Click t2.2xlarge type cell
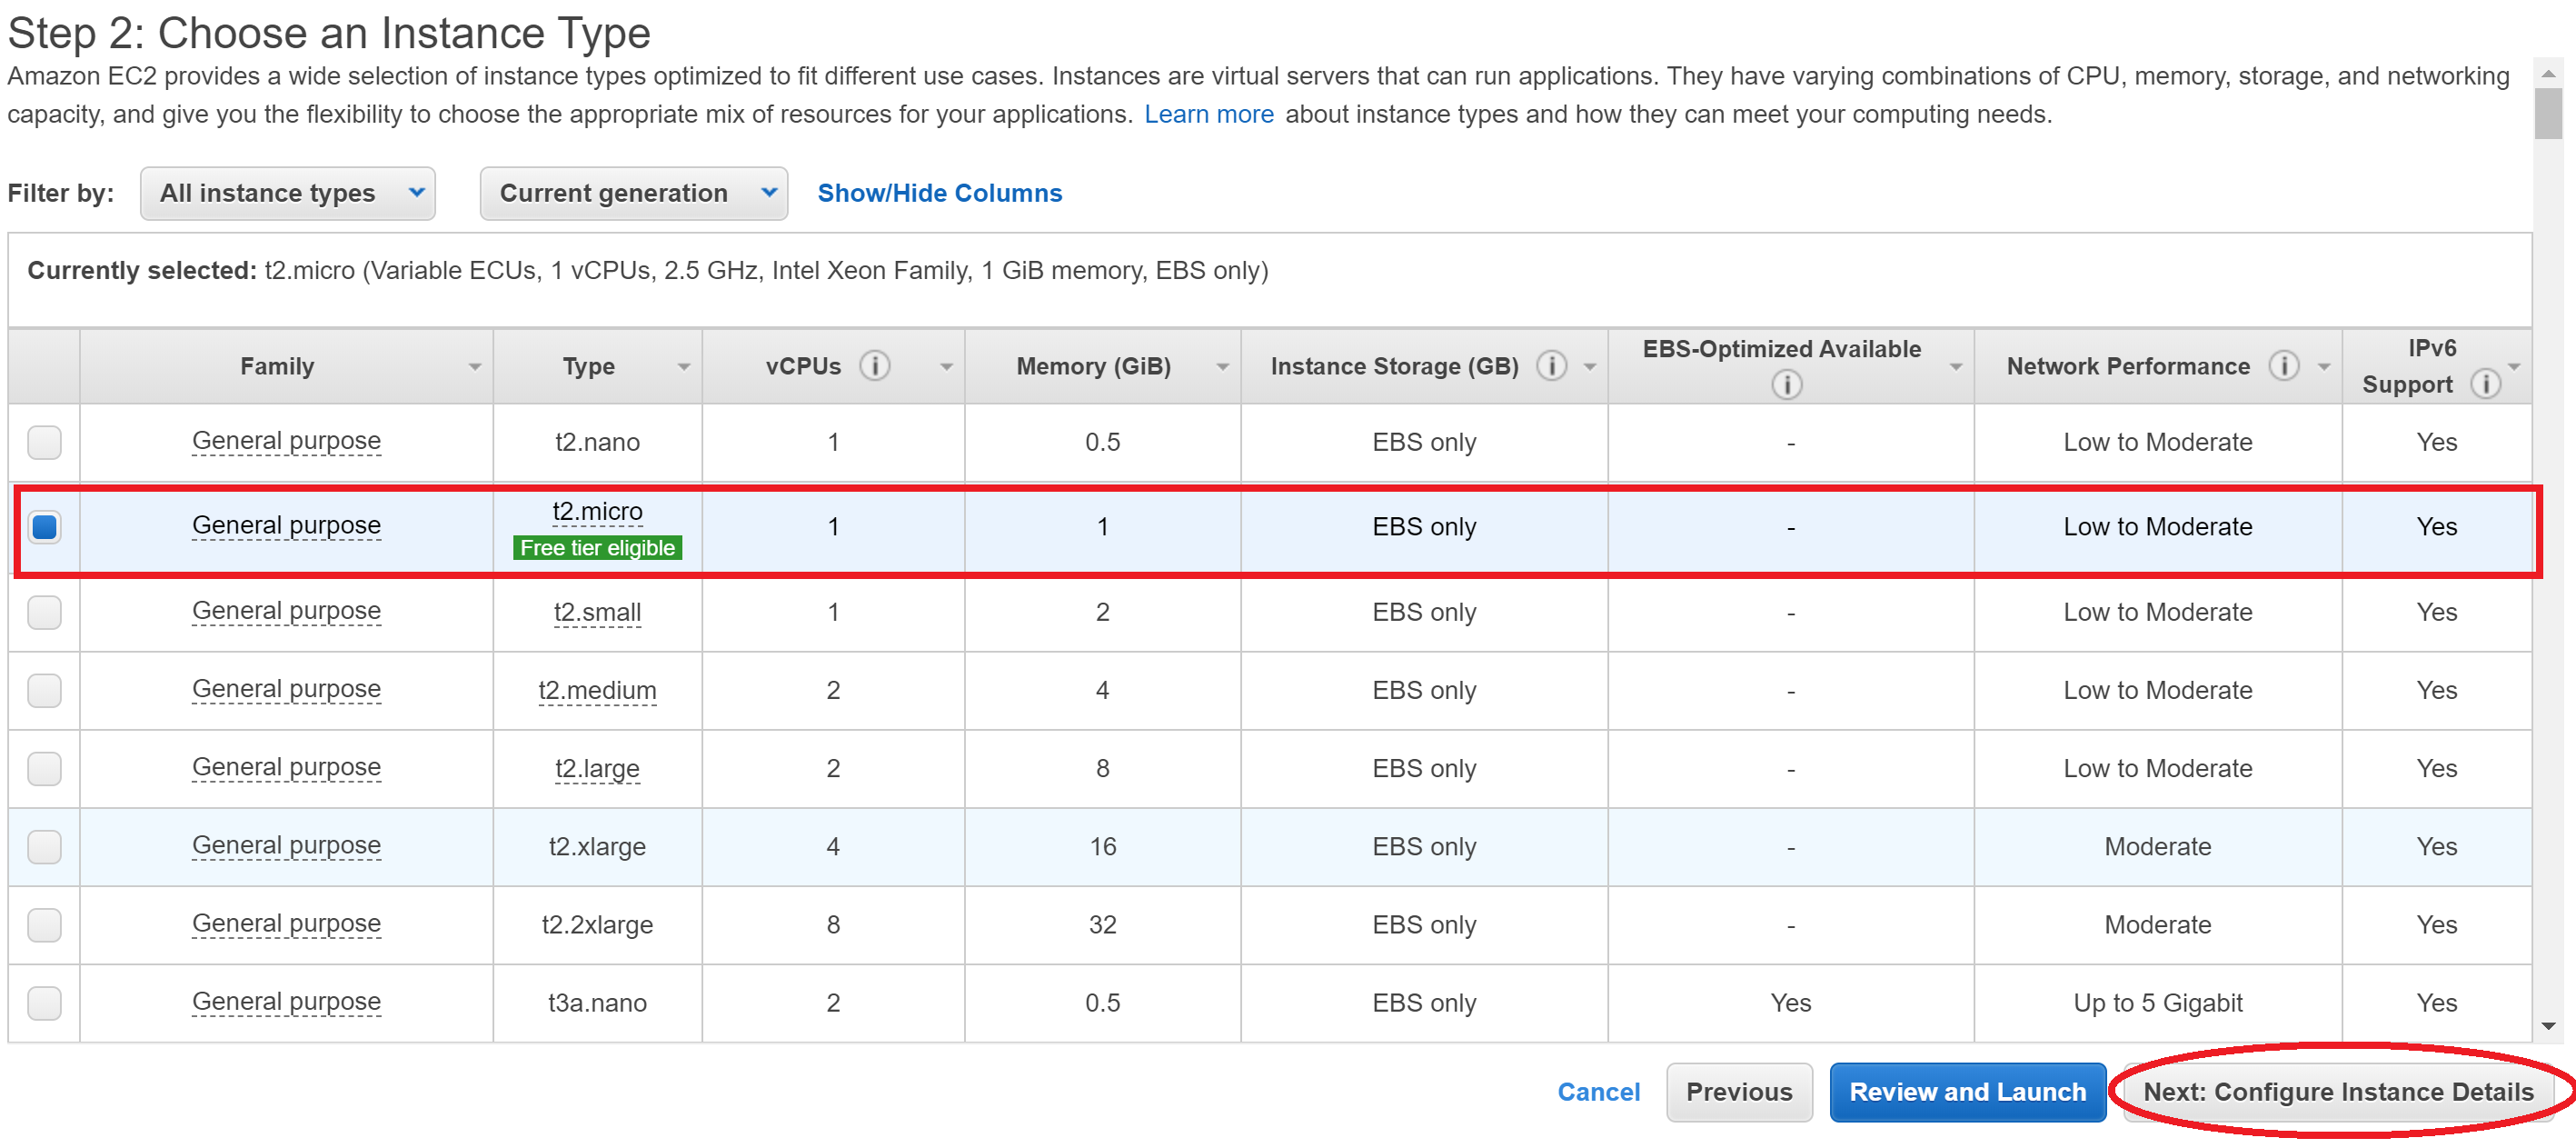2576x1148 pixels. tap(597, 925)
